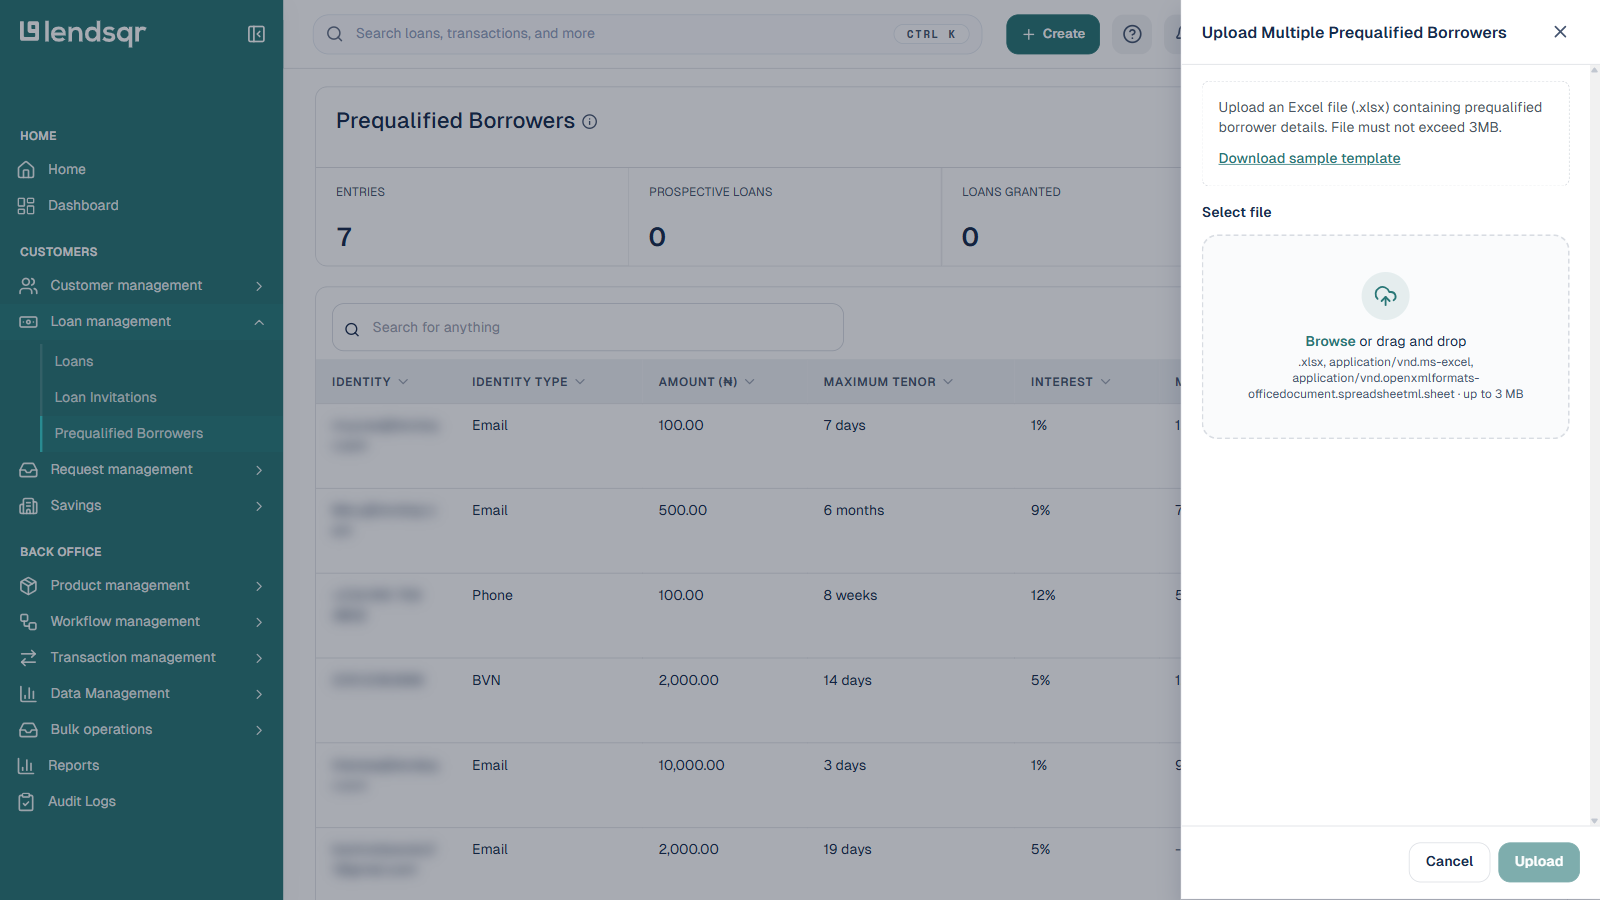The image size is (1600, 900).
Task: Click the Lendsqr logo
Action: click(83, 33)
